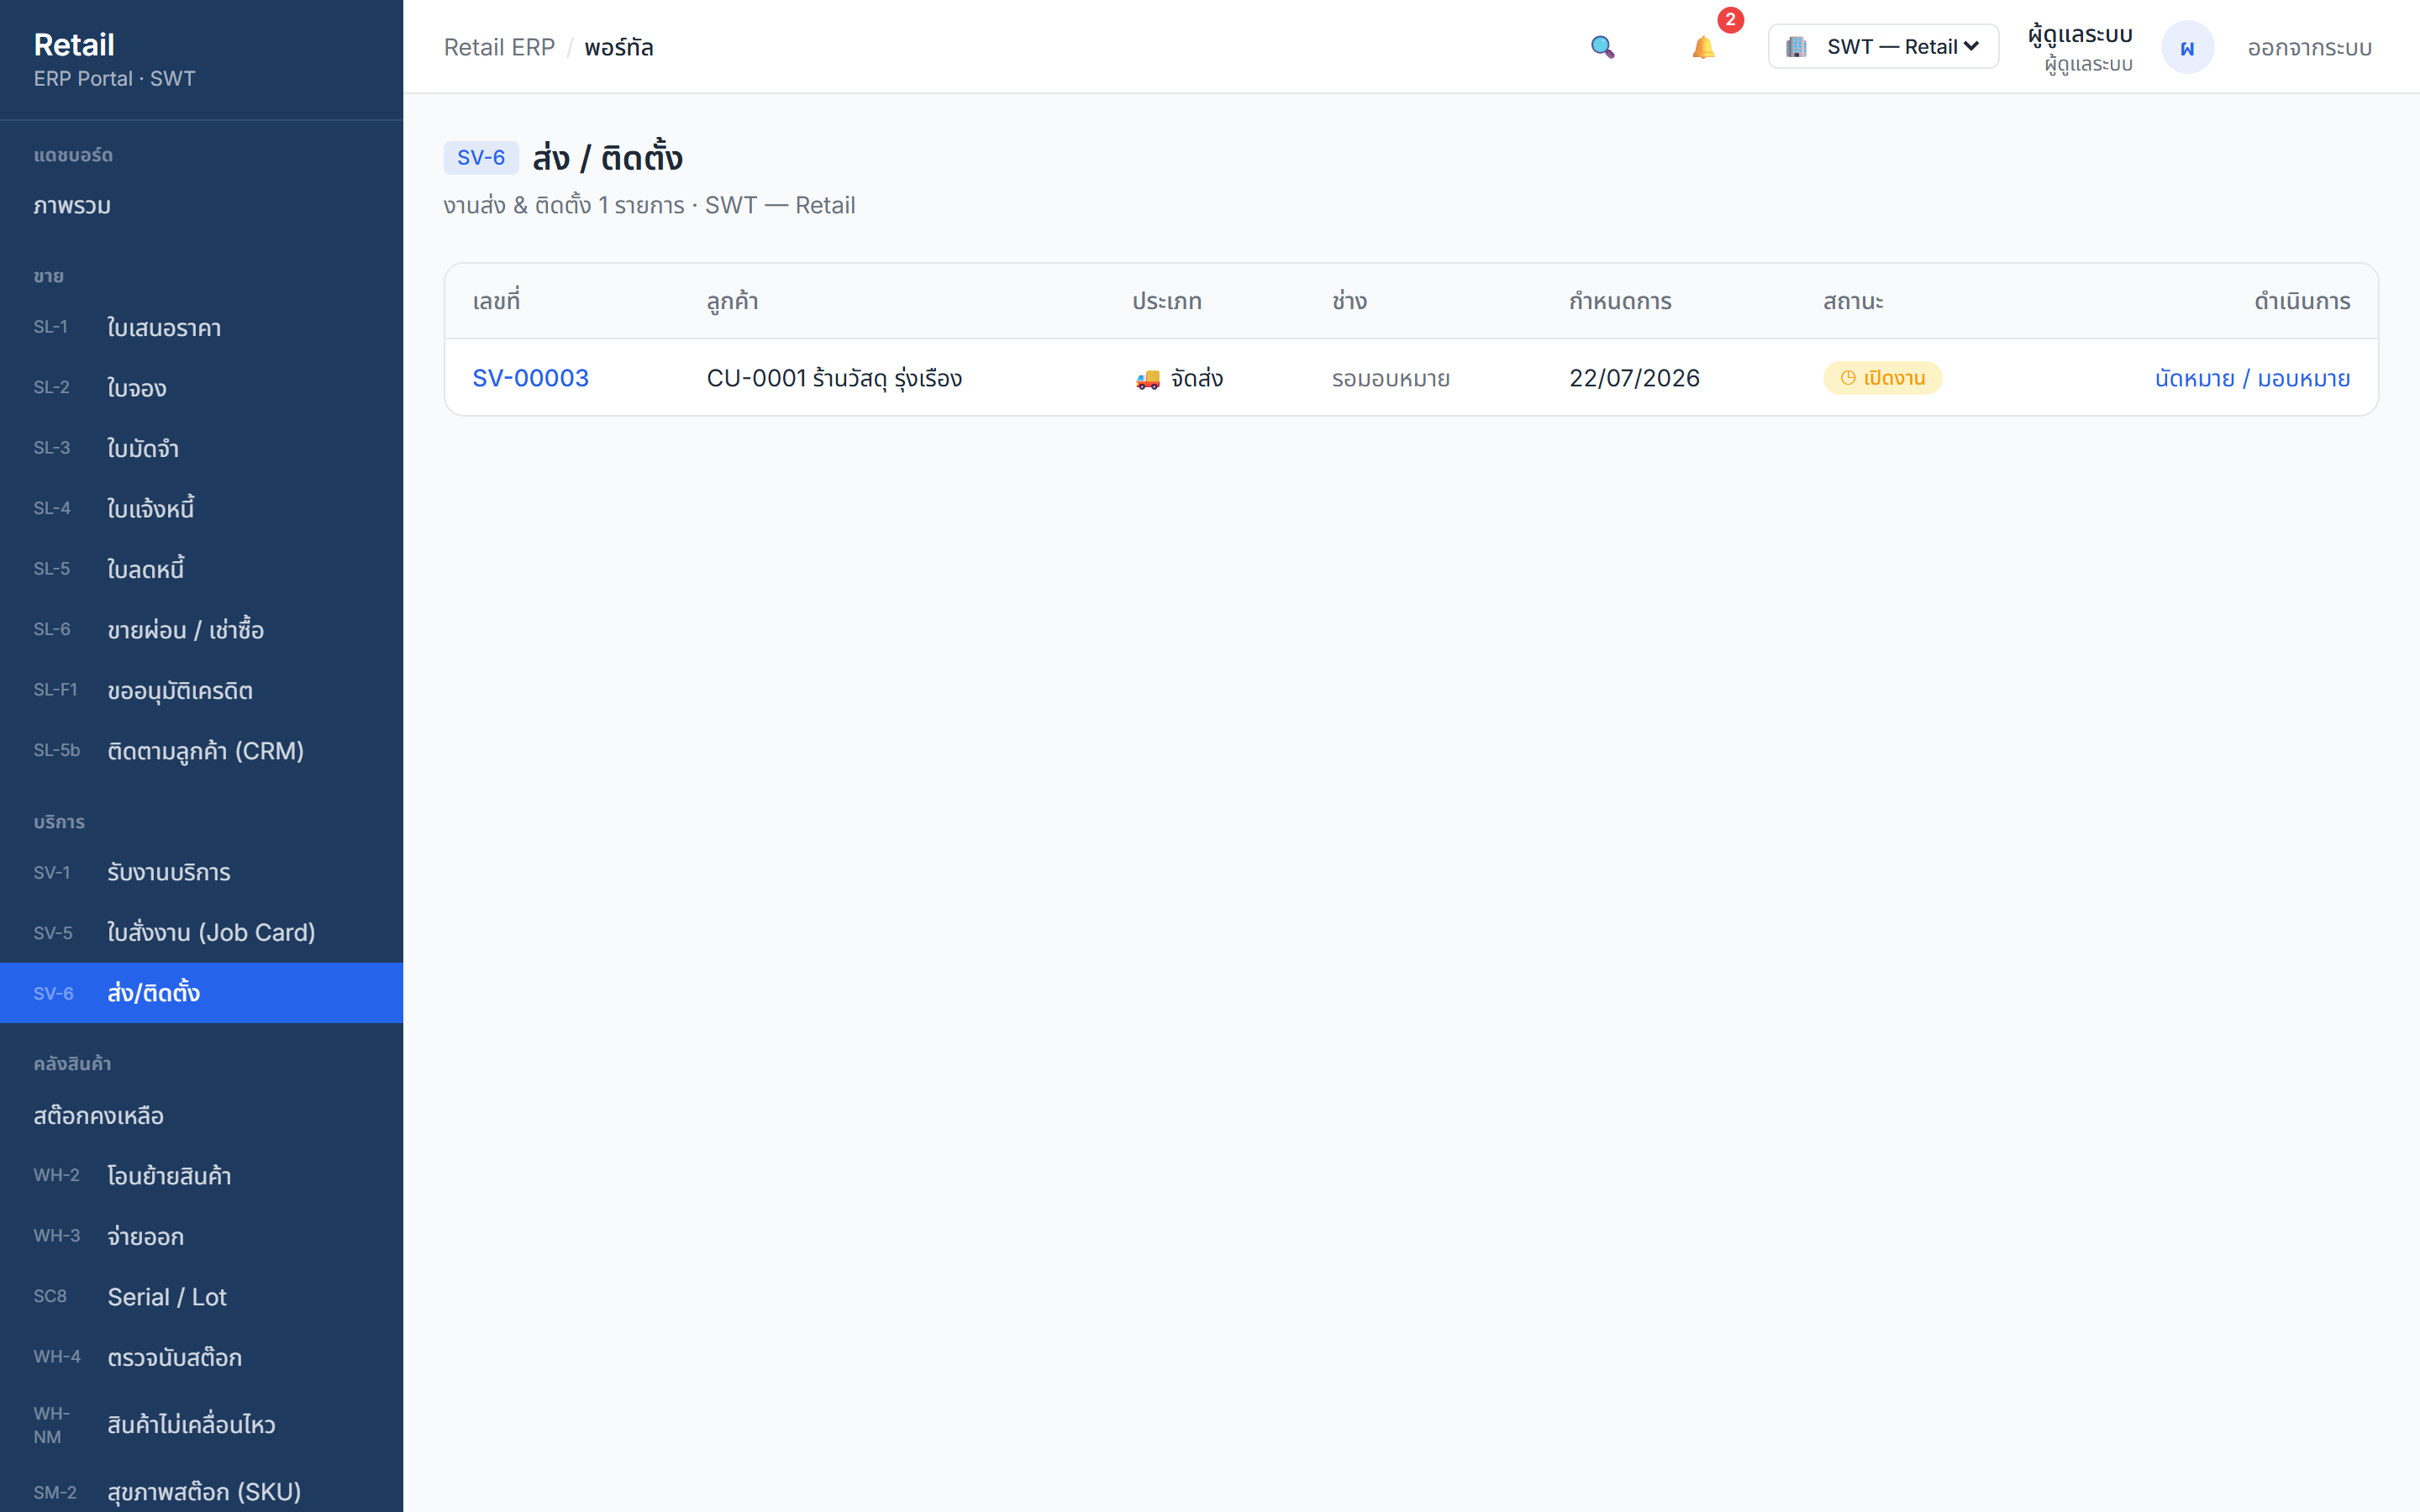Viewport: 2420px width, 1512px height.
Task: Open the notifications bell
Action: [x=1703, y=47]
